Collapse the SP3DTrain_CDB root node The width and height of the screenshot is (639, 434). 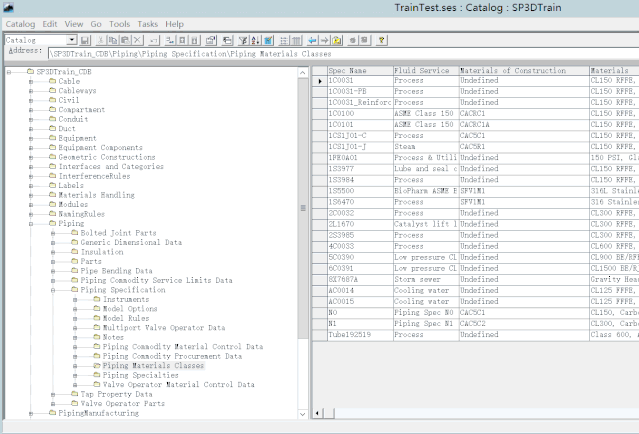pos(9,72)
